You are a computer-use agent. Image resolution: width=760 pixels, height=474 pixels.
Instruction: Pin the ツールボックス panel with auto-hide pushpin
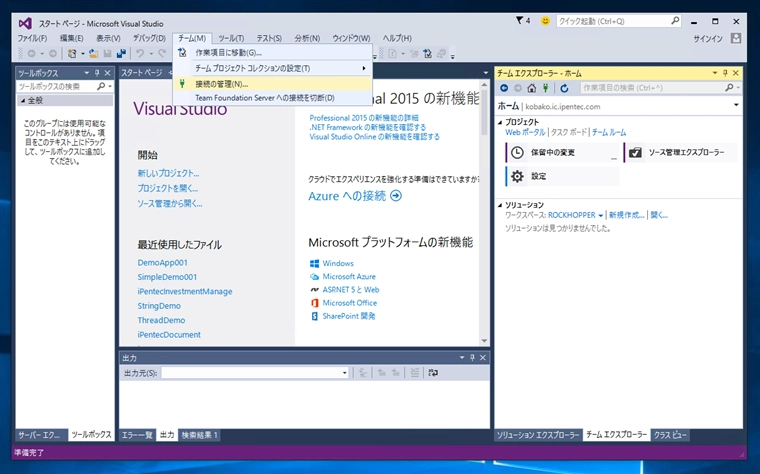(x=97, y=73)
